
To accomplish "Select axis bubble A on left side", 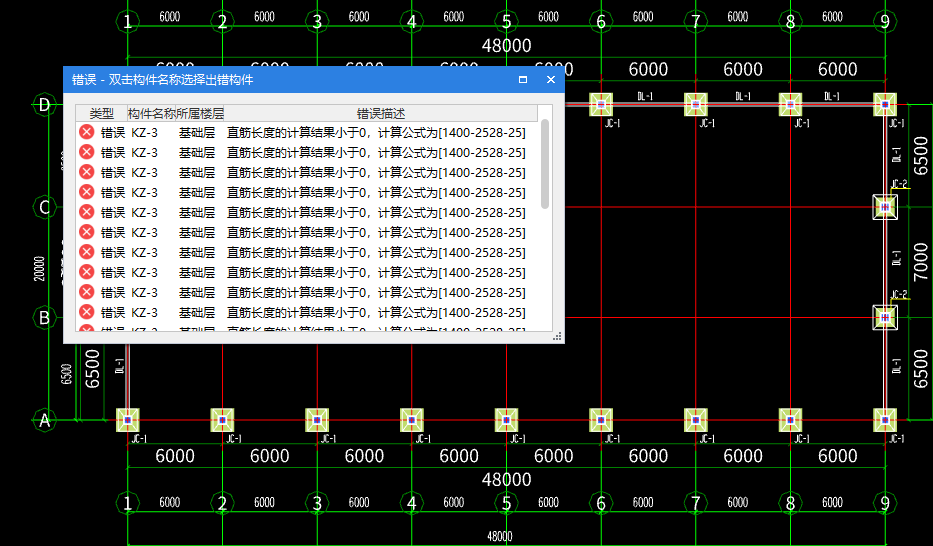I will 44,420.
